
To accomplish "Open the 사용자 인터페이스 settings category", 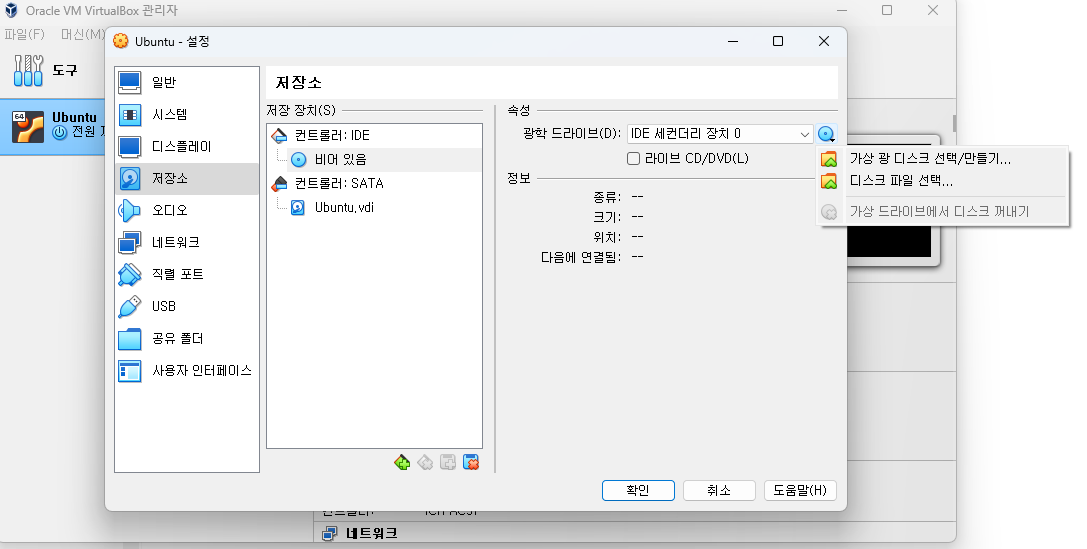I will pyautogui.click(x=186, y=370).
